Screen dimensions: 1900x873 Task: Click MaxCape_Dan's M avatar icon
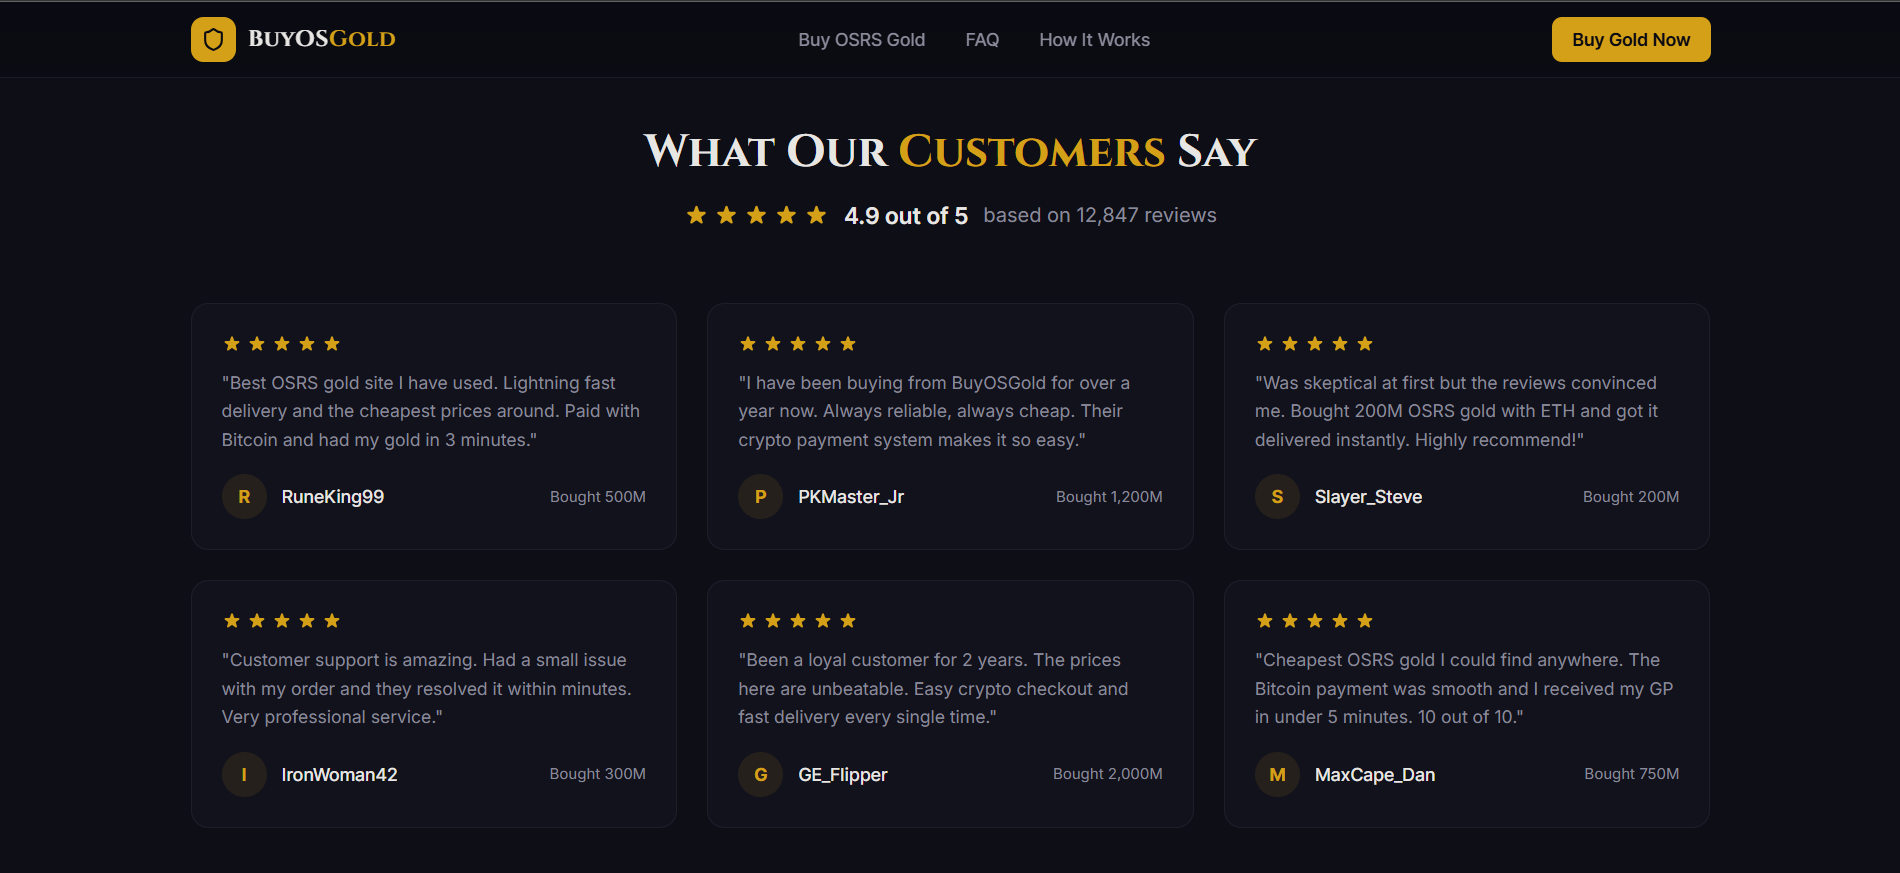(1277, 774)
